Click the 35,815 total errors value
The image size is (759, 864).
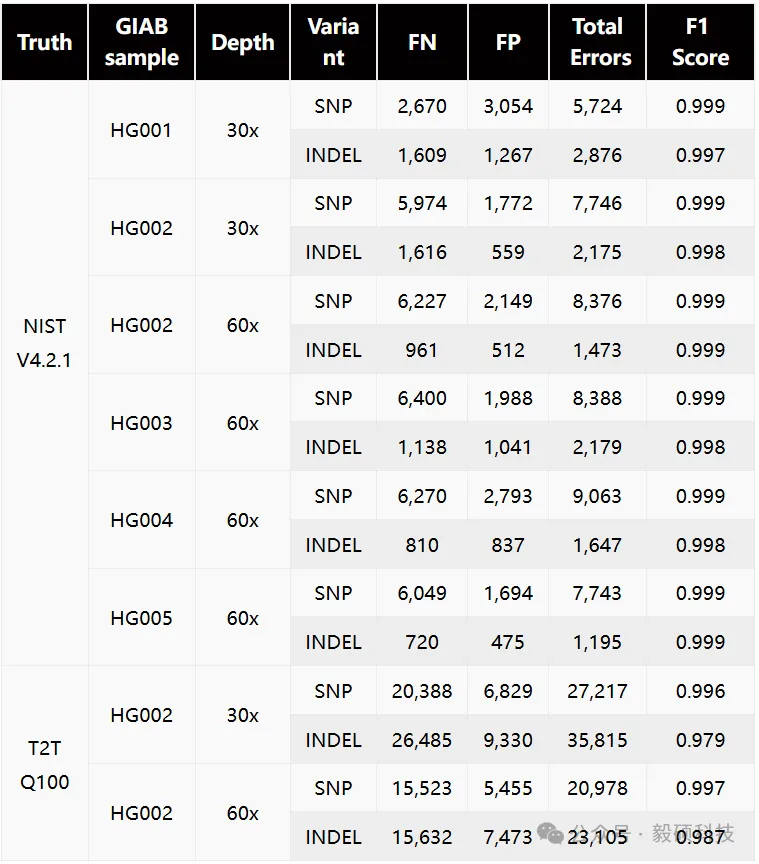597,740
